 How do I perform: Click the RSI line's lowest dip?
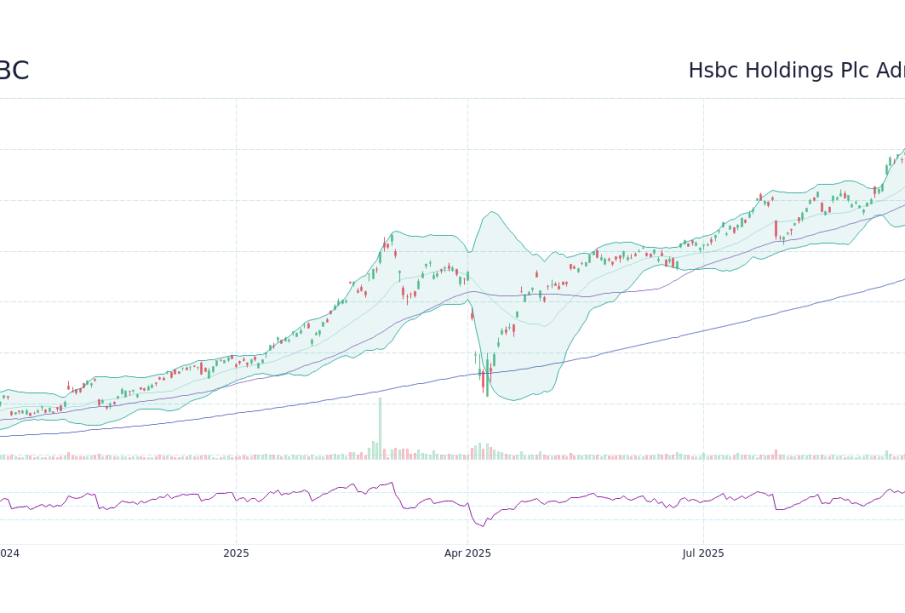[482, 524]
